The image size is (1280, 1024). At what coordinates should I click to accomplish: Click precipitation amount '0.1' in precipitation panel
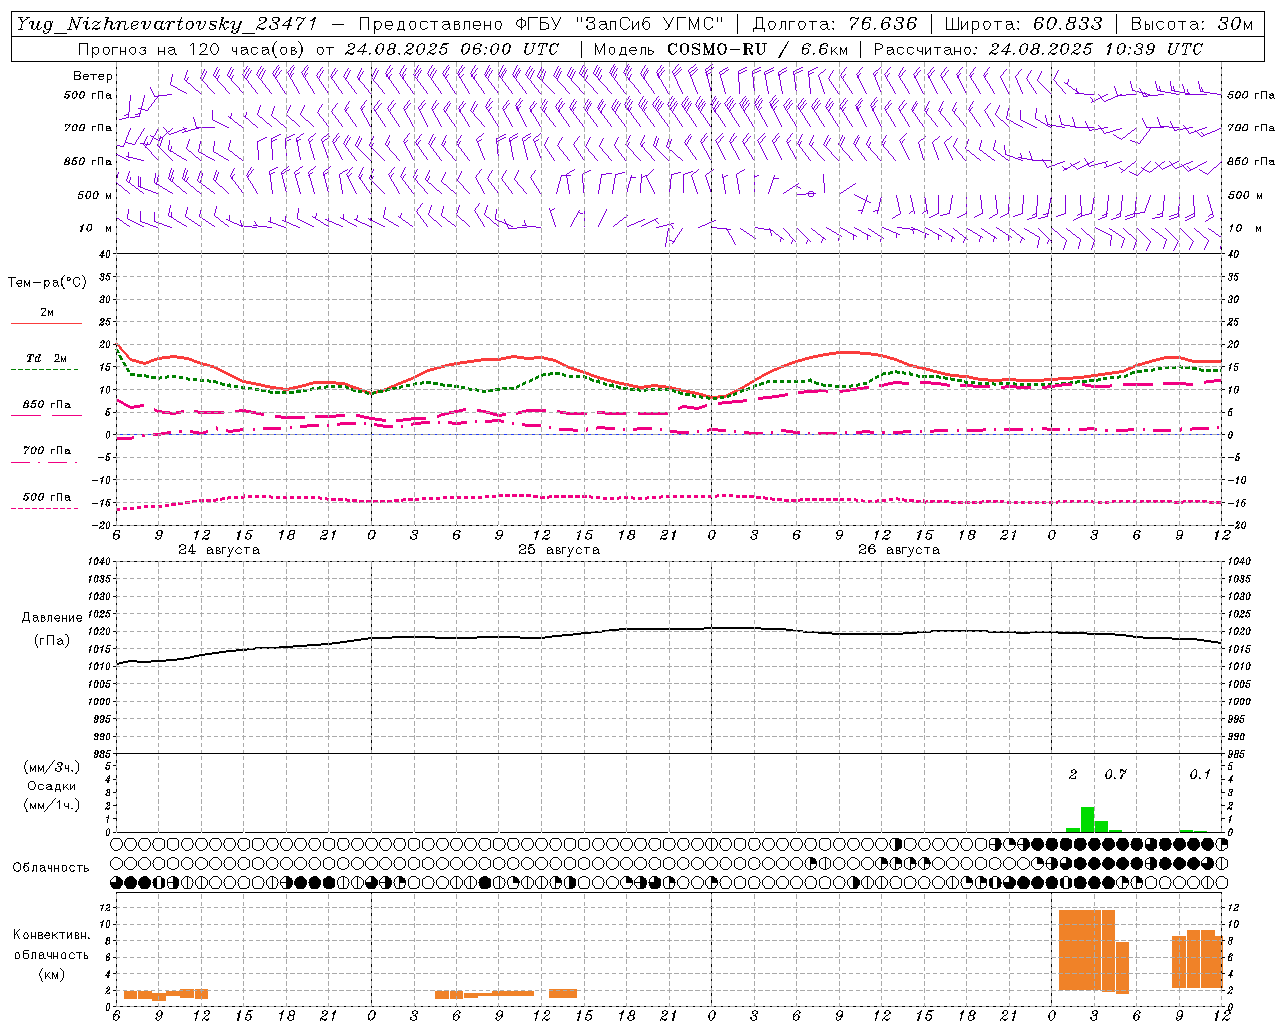[1200, 775]
